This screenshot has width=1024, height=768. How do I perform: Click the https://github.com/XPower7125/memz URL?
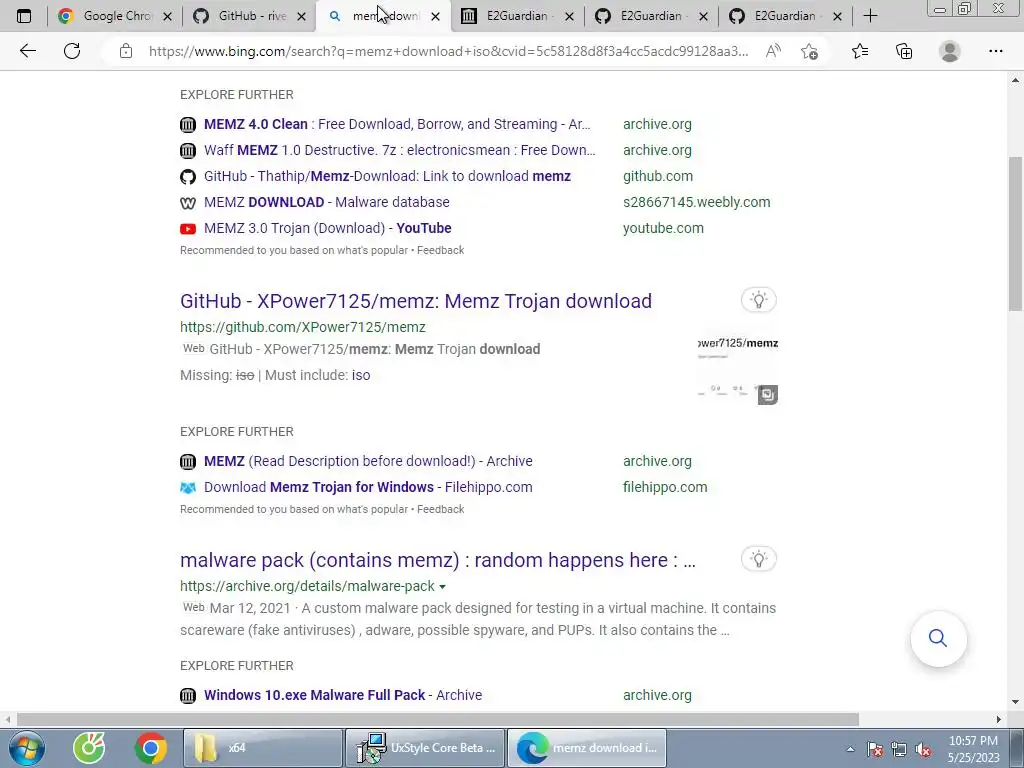303,327
